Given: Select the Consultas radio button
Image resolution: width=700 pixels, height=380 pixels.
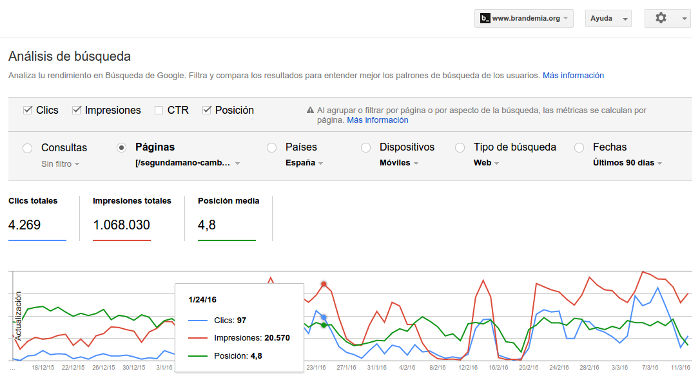Looking at the screenshot, I should coord(27,148).
